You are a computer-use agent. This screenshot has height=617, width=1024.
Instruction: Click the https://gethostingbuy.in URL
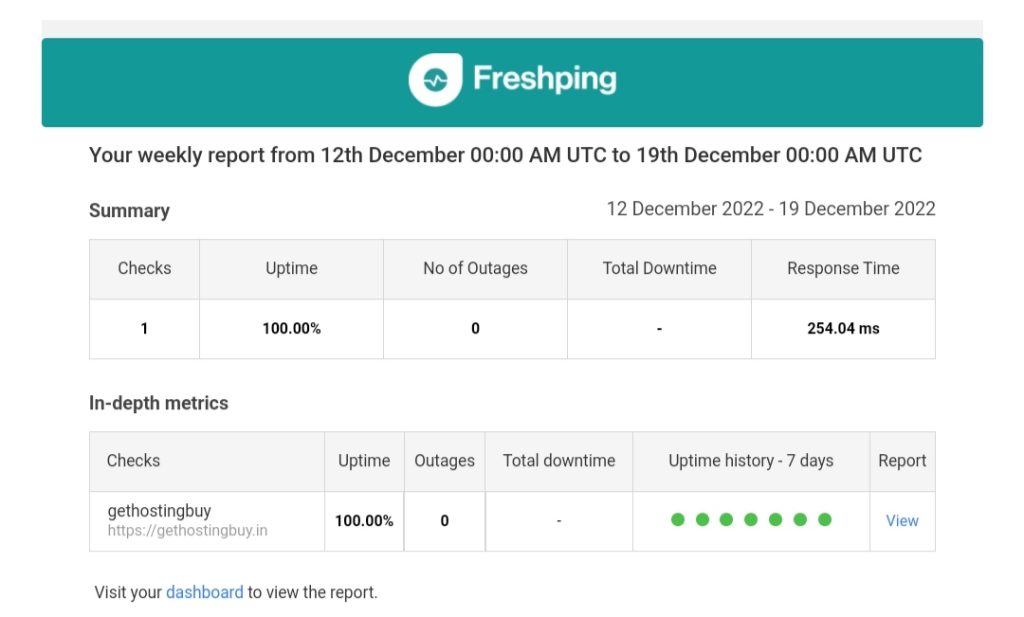coord(187,530)
